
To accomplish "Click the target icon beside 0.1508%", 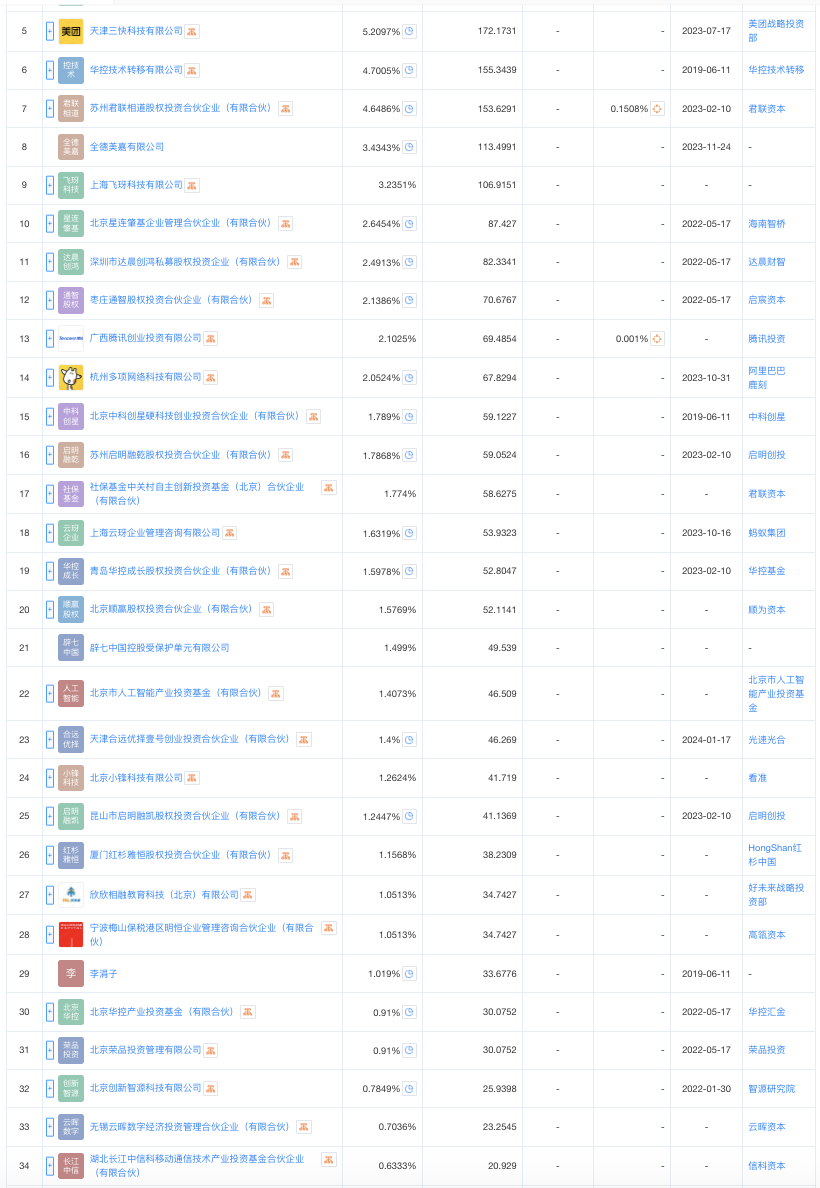I will point(657,108).
